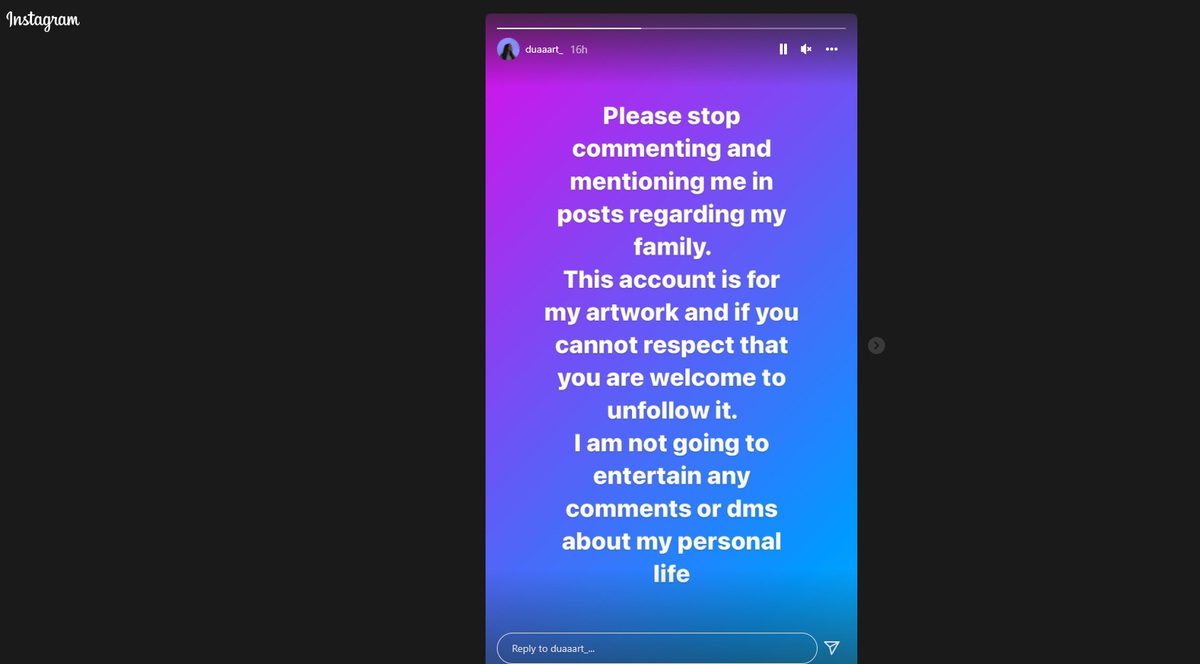Click the 'comments or dms' story line
Image resolution: width=1200 pixels, height=664 pixels.
(671, 508)
